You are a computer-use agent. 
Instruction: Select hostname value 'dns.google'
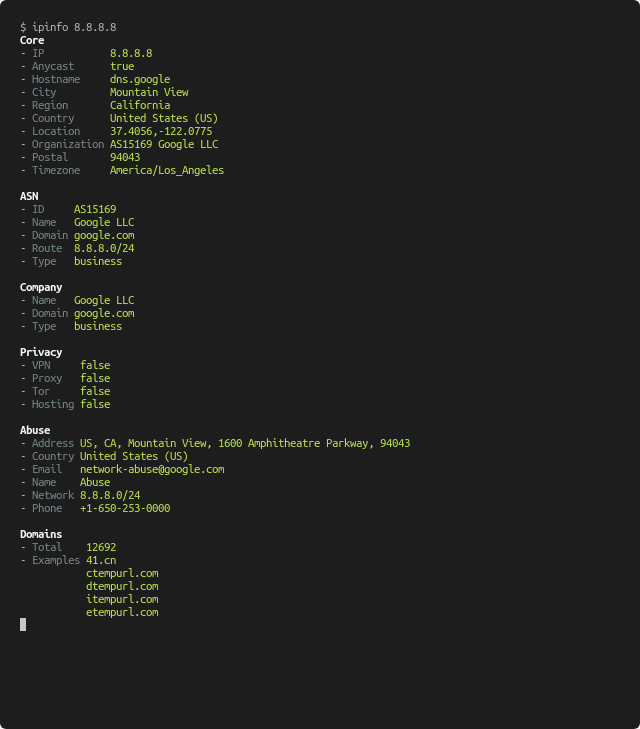[140, 80]
